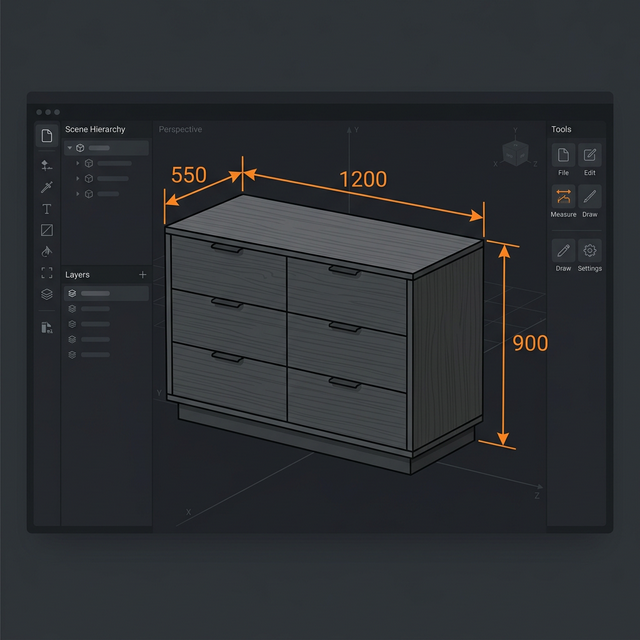Select the highlighted top layer in Layers
The image size is (640, 640).
106,294
